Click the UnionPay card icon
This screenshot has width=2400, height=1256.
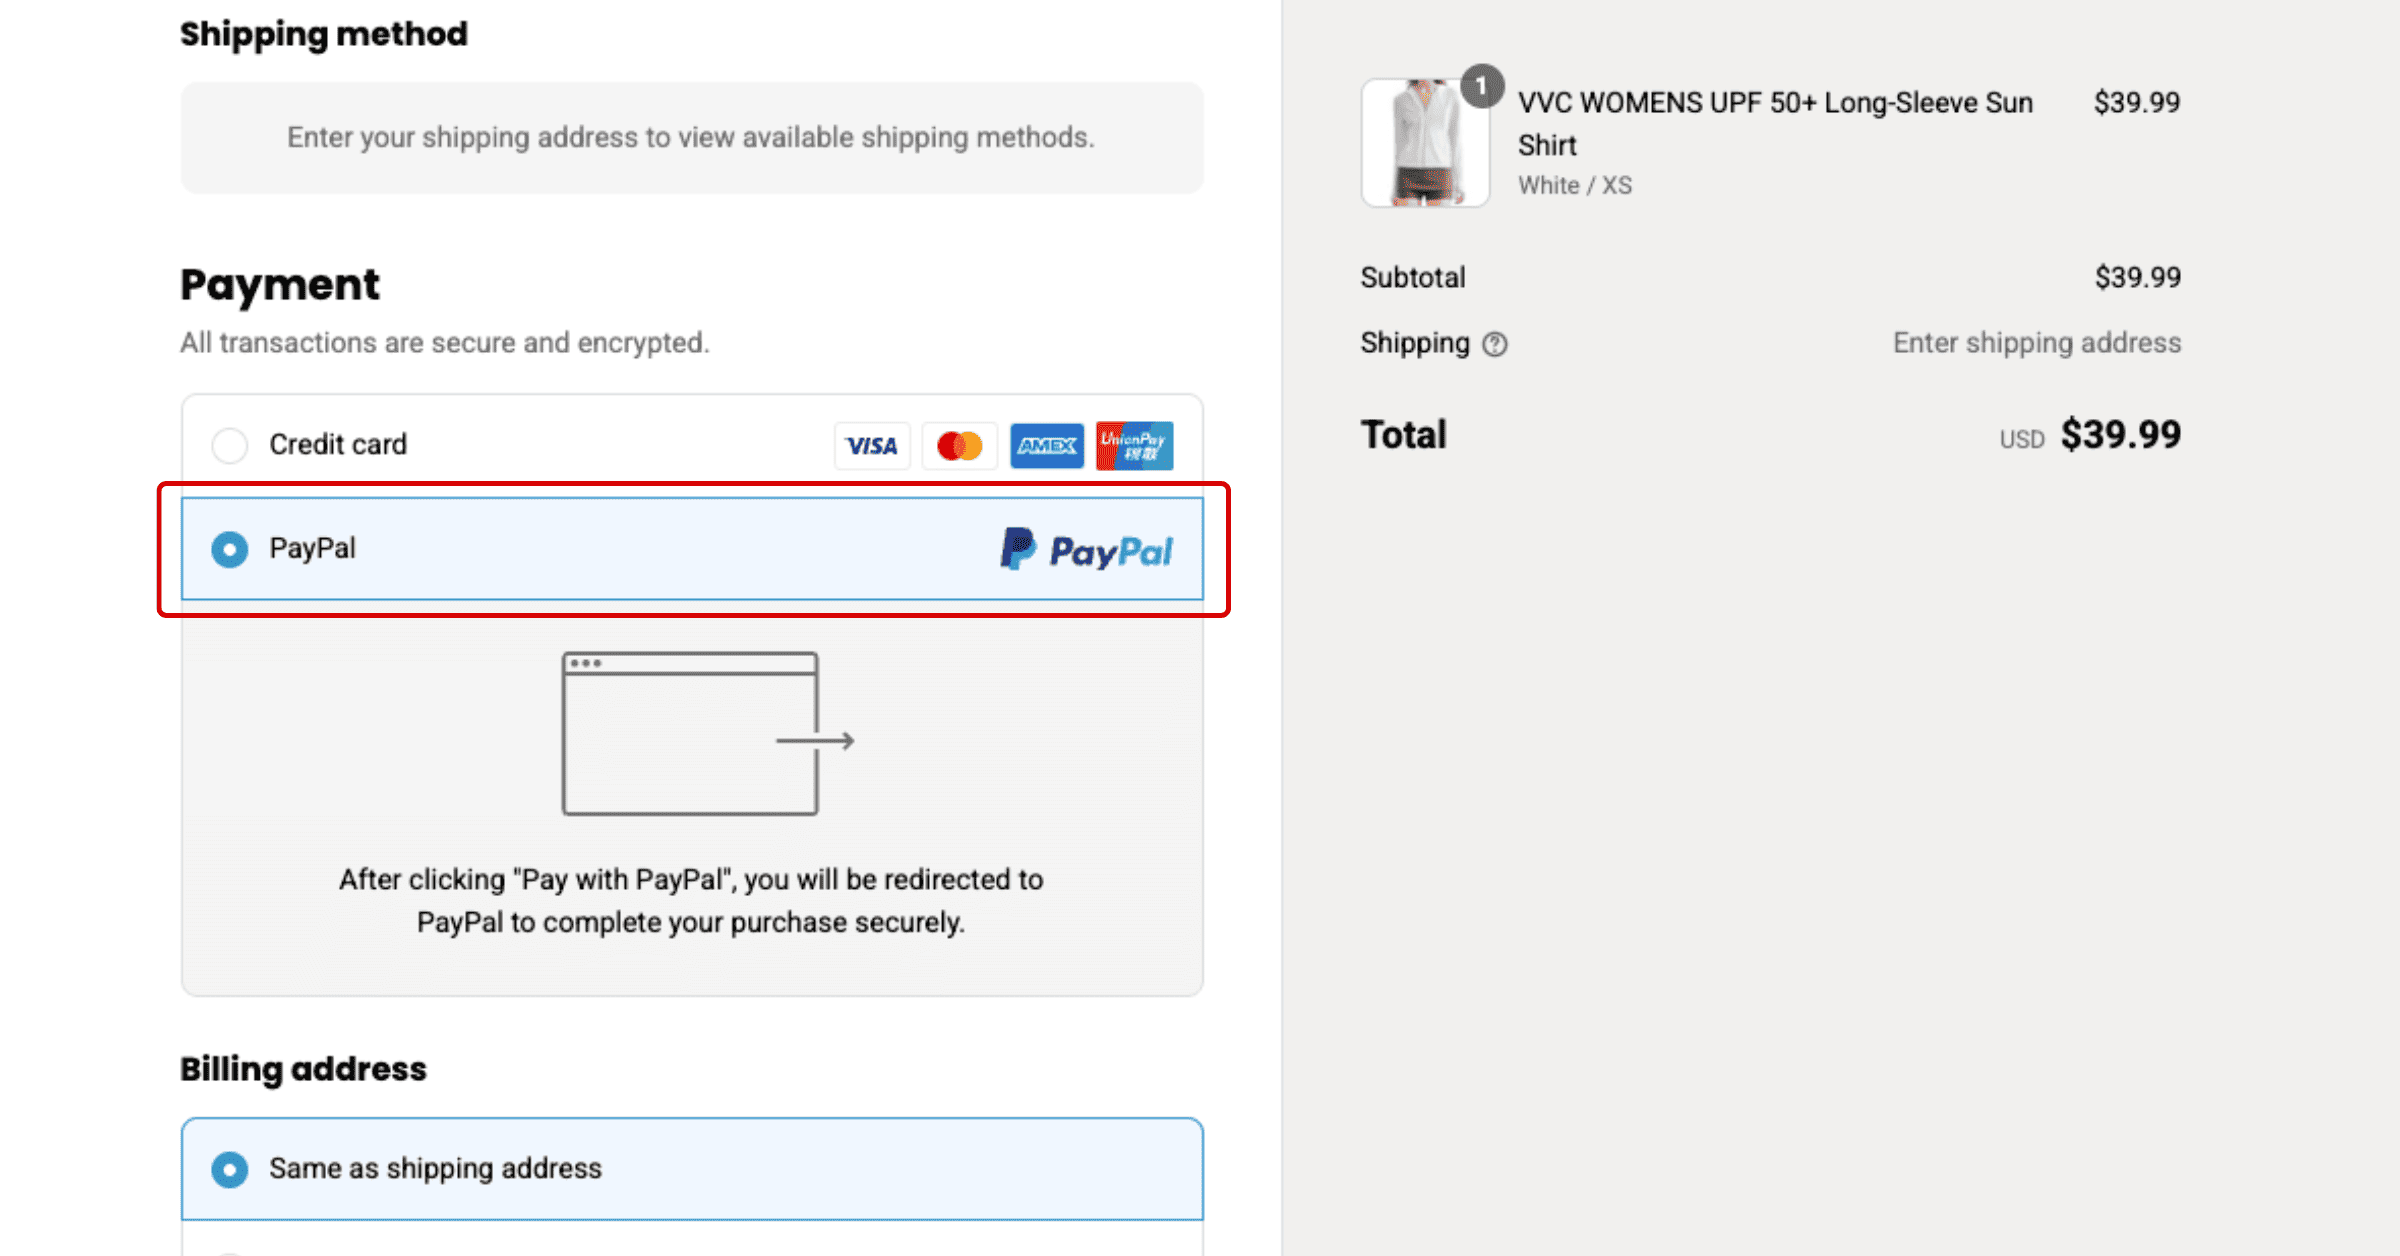tap(1134, 446)
